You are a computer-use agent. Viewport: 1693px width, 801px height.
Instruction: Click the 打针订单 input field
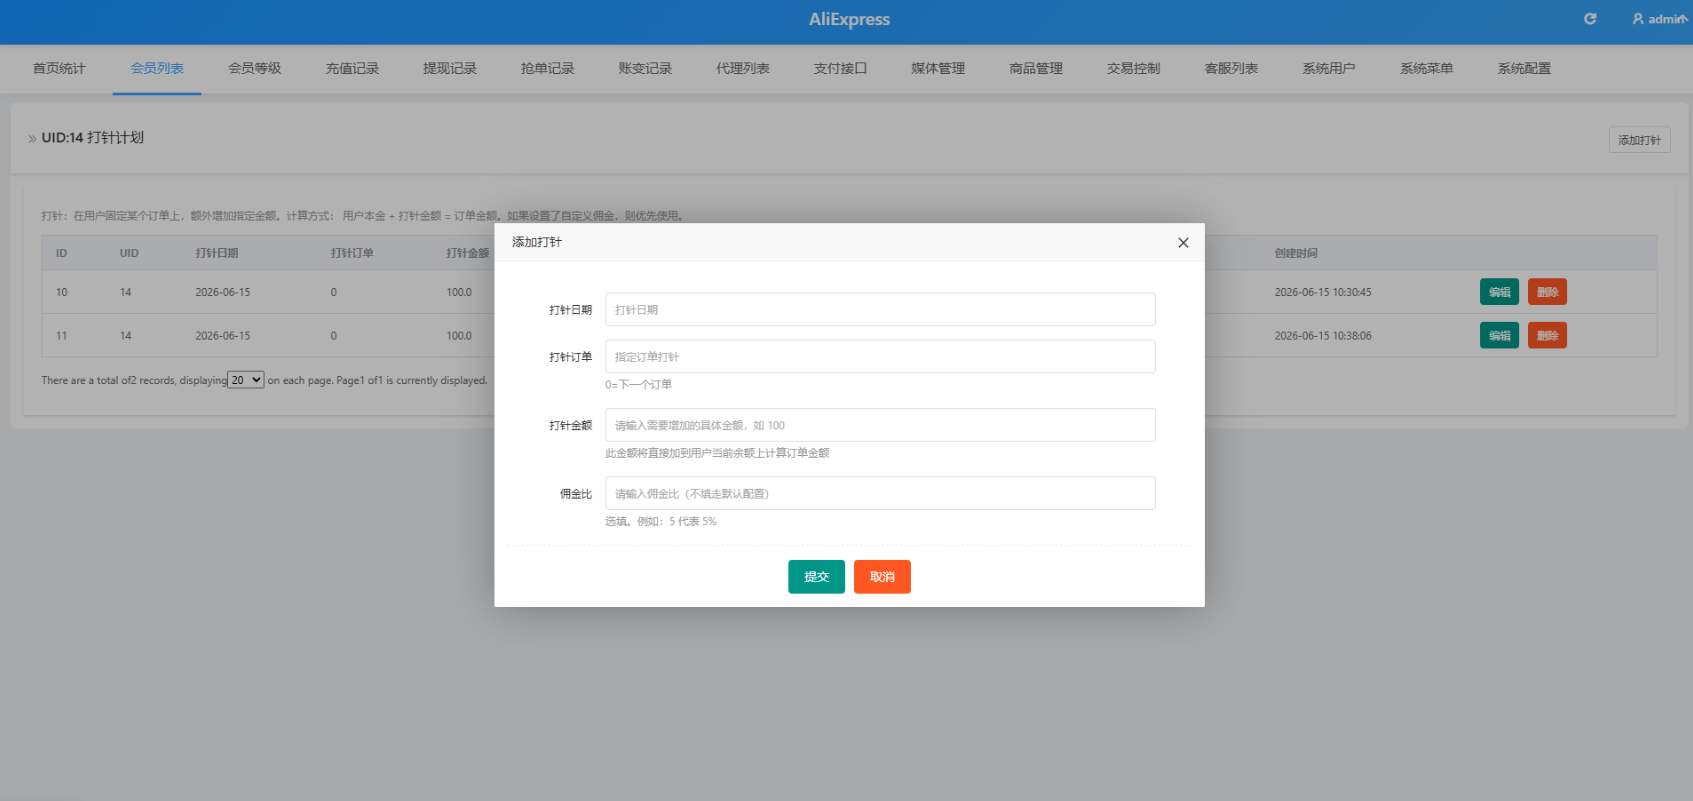coord(880,357)
